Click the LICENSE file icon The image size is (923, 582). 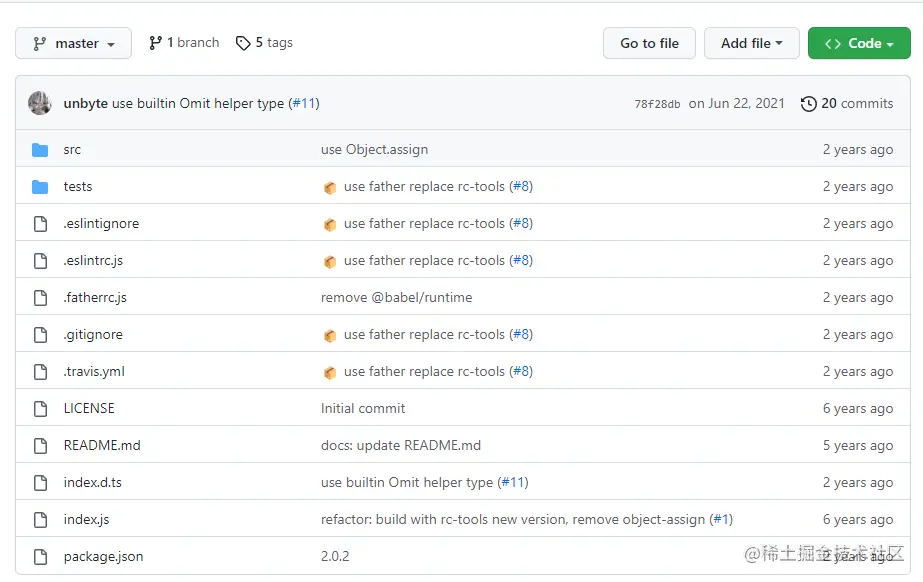point(40,409)
